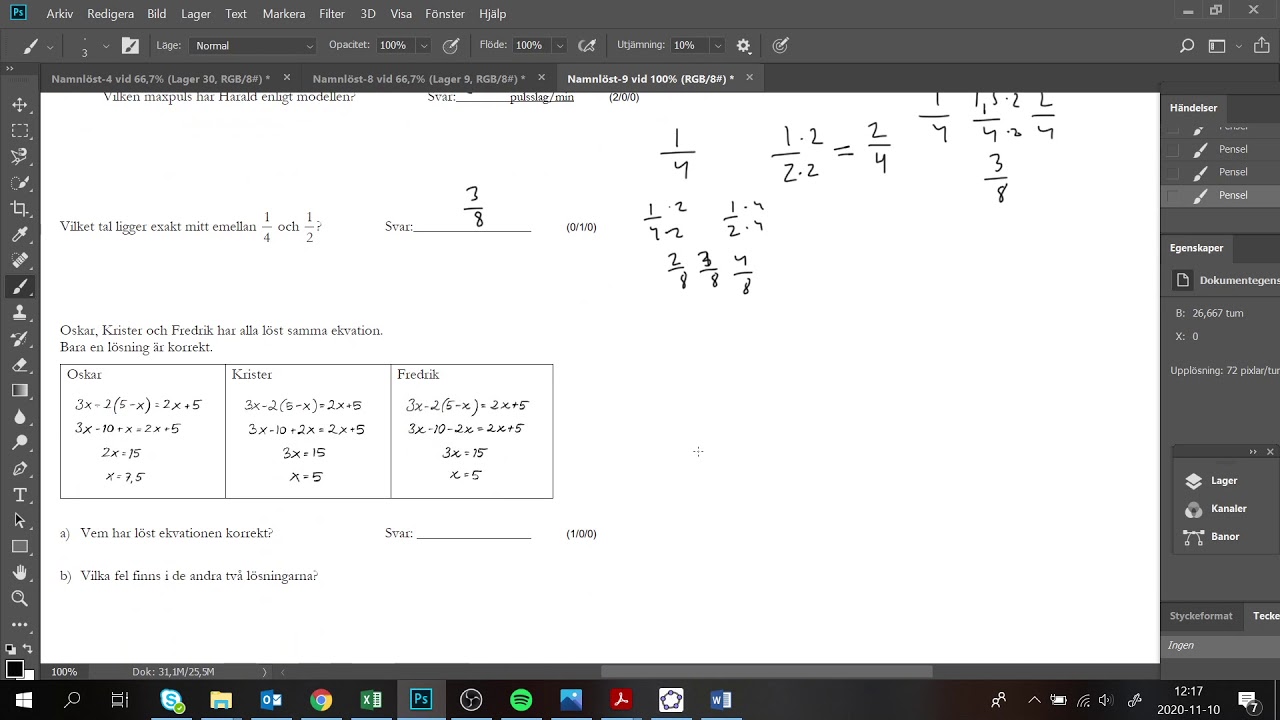1280x720 pixels.
Task: Select the History Brush tool
Action: 19,339
